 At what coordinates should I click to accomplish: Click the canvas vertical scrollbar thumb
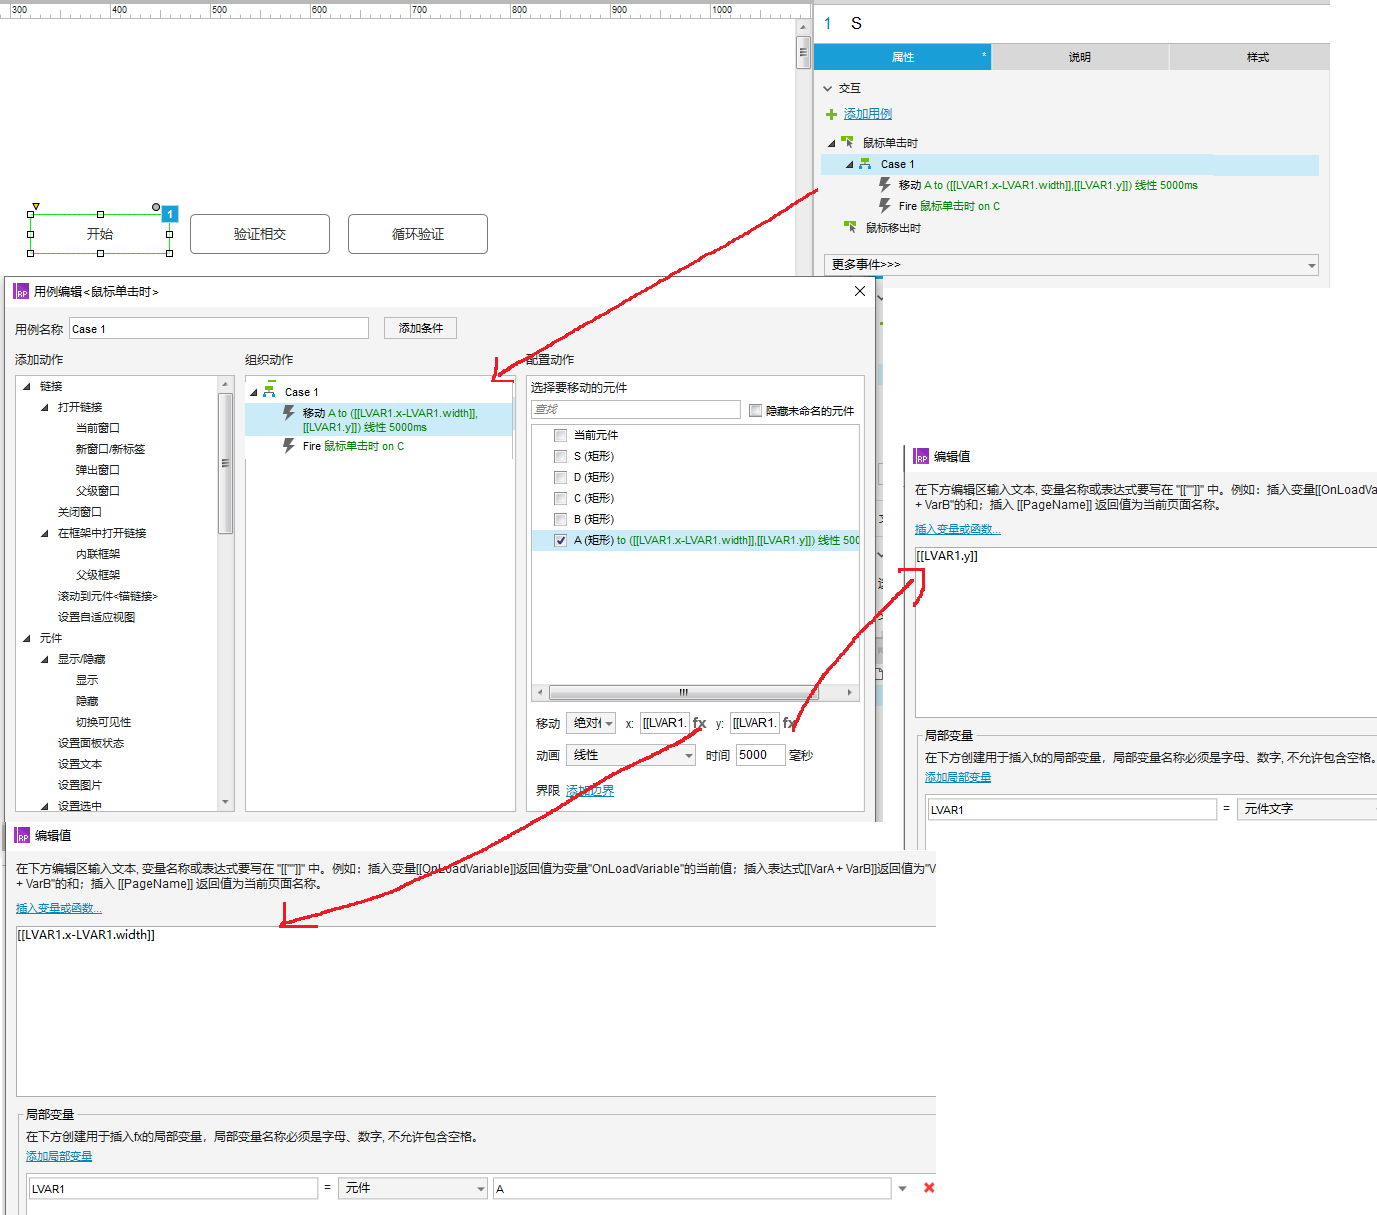(803, 52)
